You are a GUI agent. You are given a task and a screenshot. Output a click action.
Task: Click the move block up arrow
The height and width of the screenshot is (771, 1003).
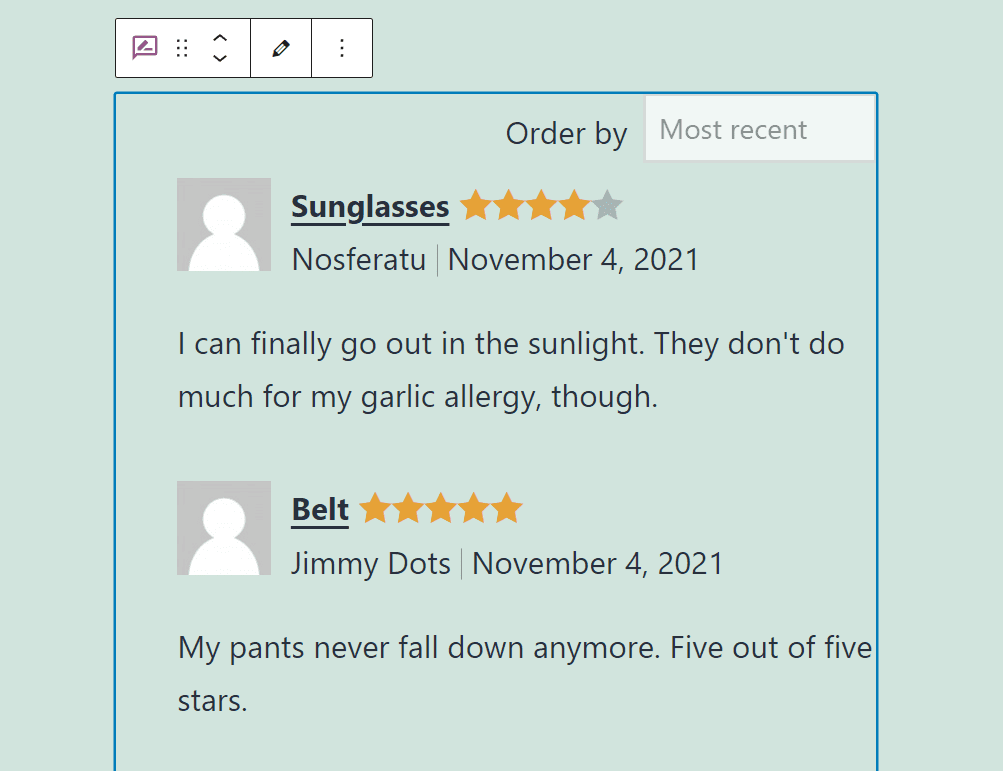pos(219,40)
